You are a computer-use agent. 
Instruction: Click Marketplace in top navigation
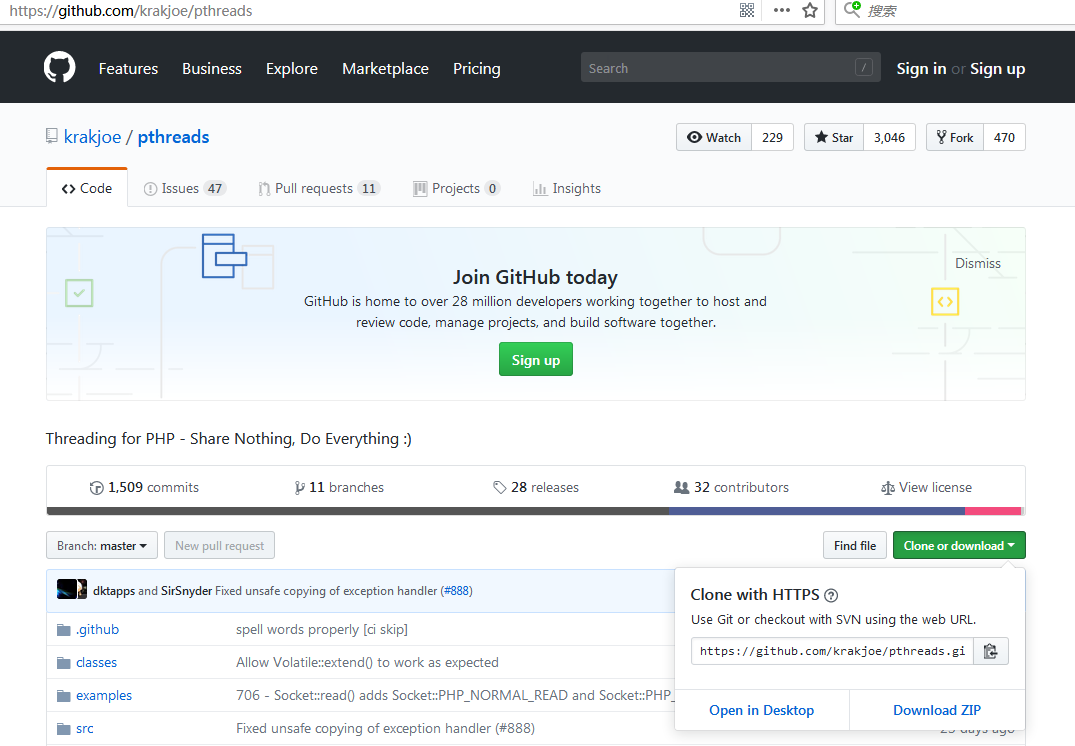pos(385,69)
